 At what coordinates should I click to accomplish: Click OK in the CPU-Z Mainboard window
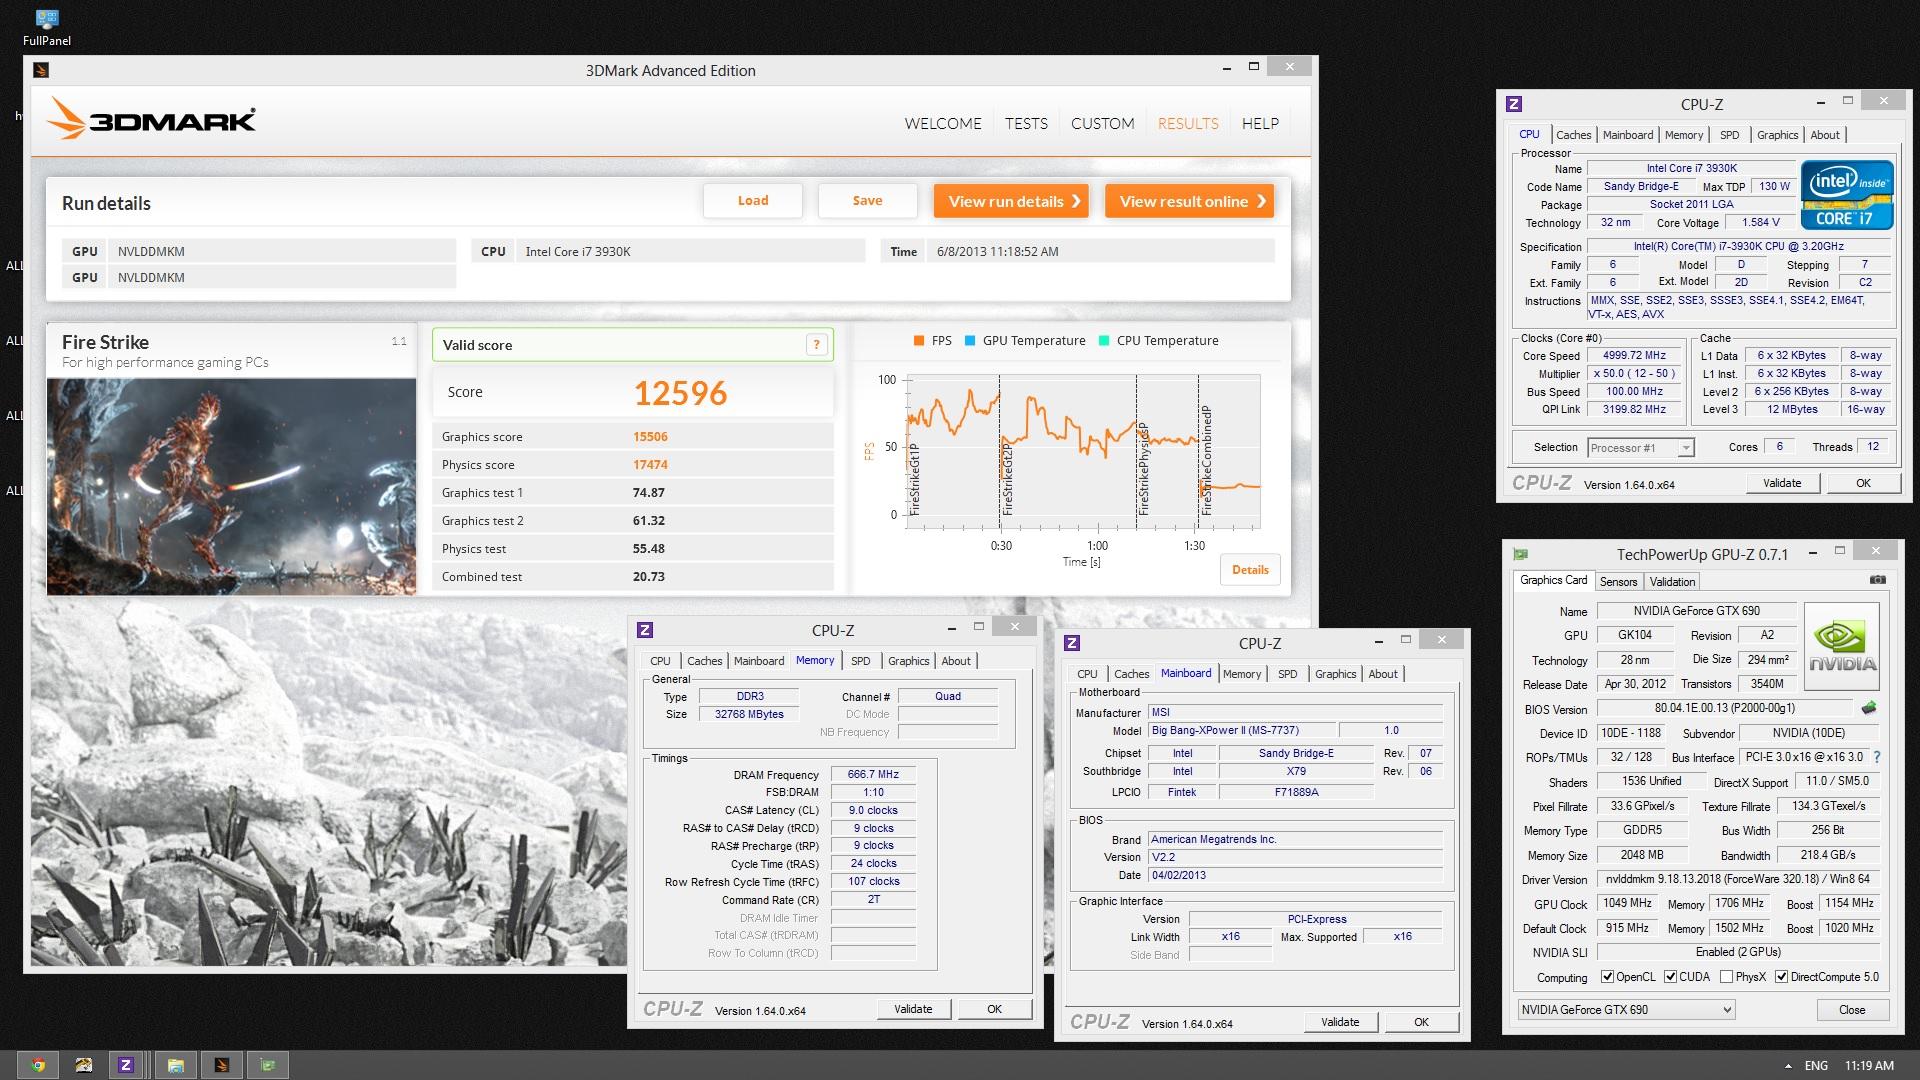pos(1421,1022)
